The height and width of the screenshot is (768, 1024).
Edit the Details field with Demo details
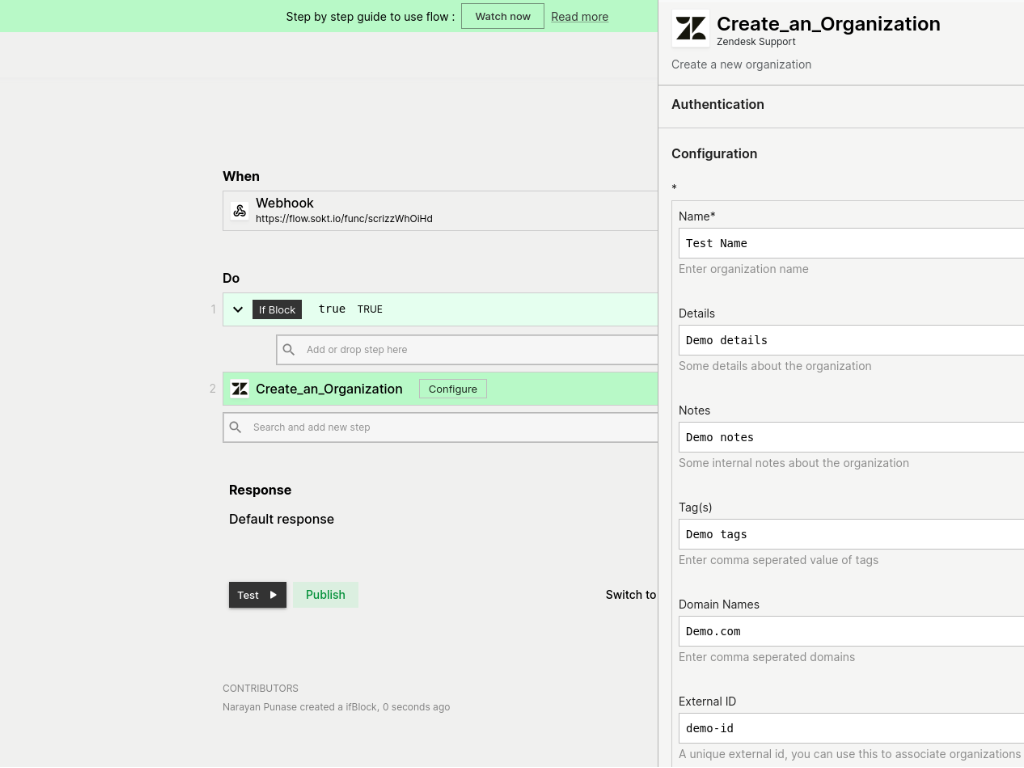(x=850, y=340)
